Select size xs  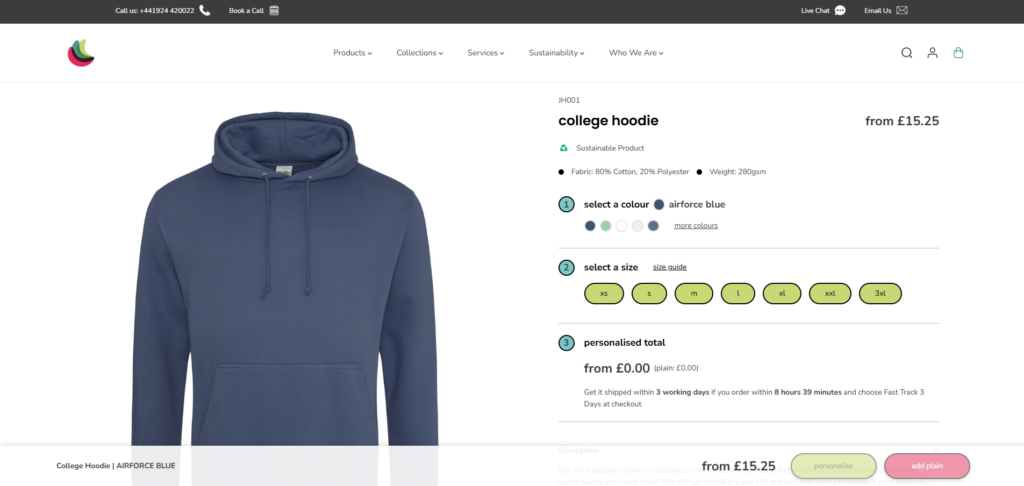point(604,293)
